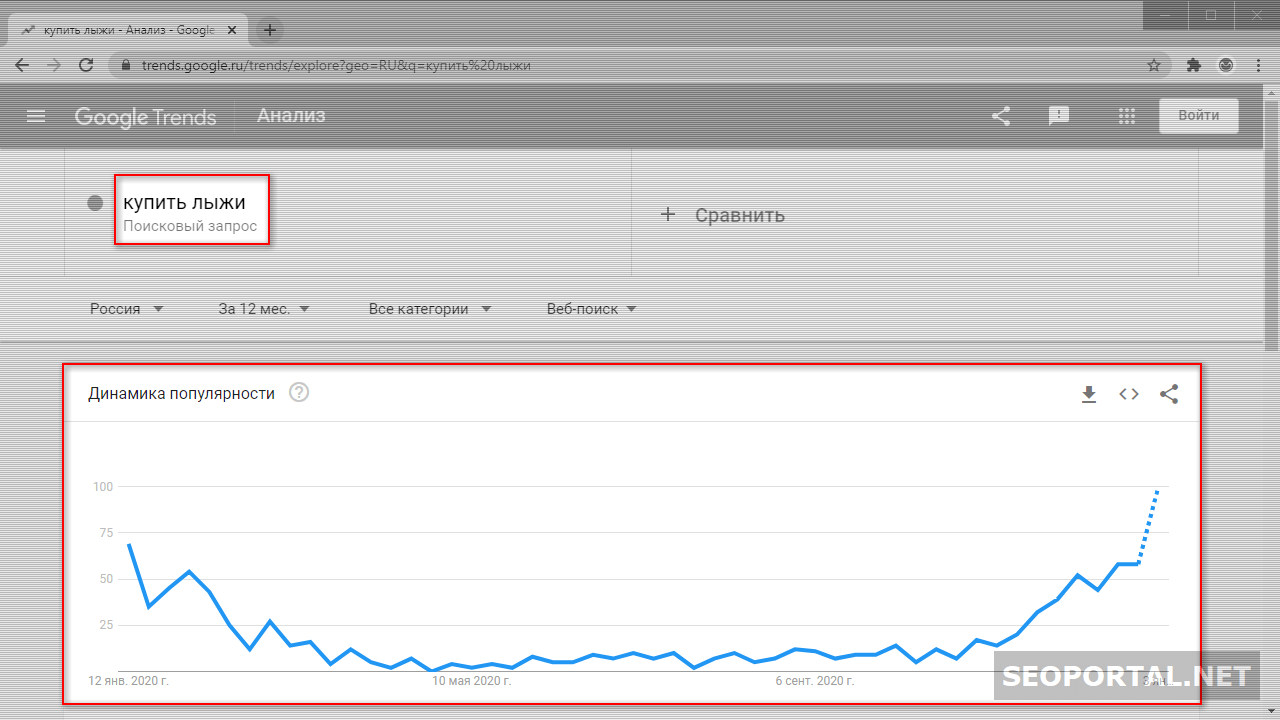Expand the Все категории dropdown
Image resolution: width=1280 pixels, height=720 pixels.
point(430,309)
